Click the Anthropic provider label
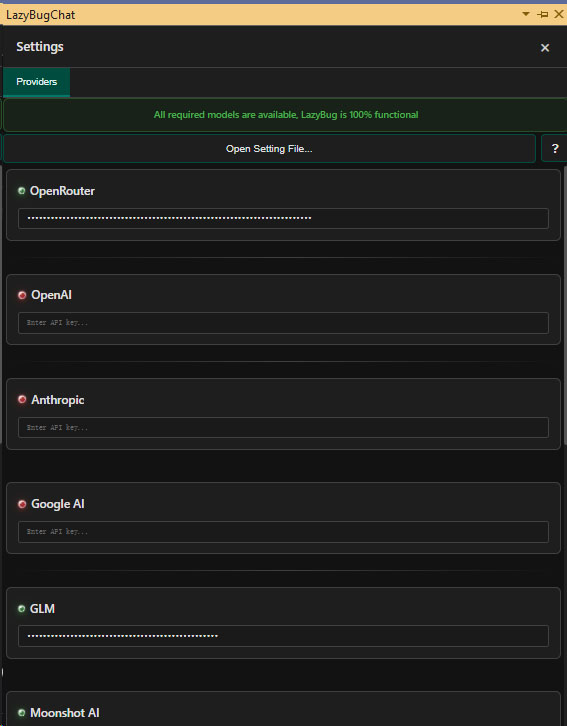 pyautogui.click(x=58, y=400)
